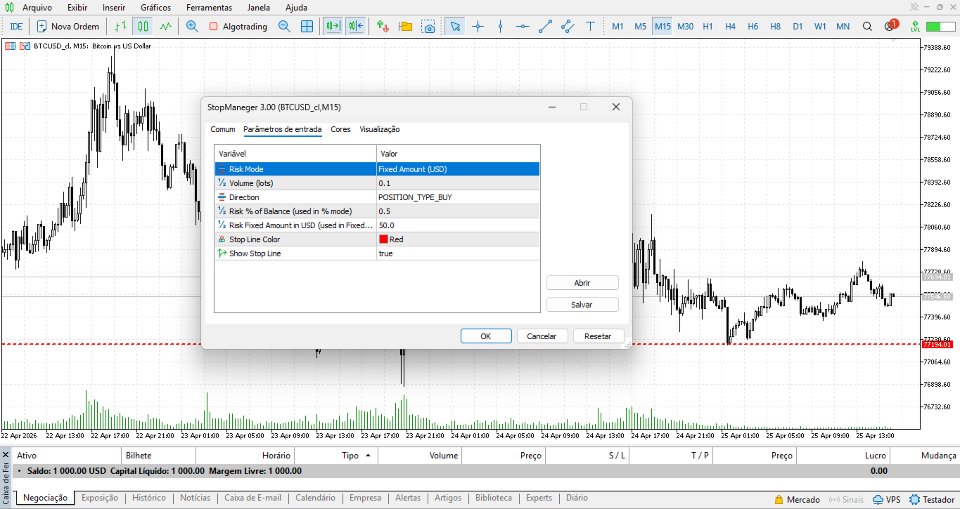
Task: Open account notifications icon with badge
Action: click(x=891, y=26)
